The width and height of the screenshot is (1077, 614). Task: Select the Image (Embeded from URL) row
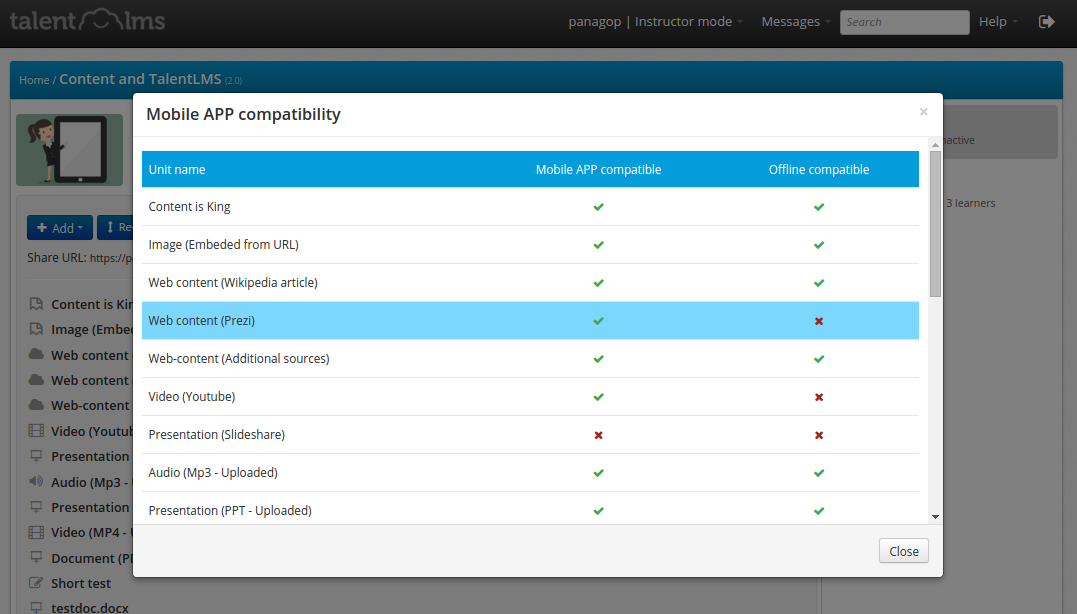click(x=530, y=245)
